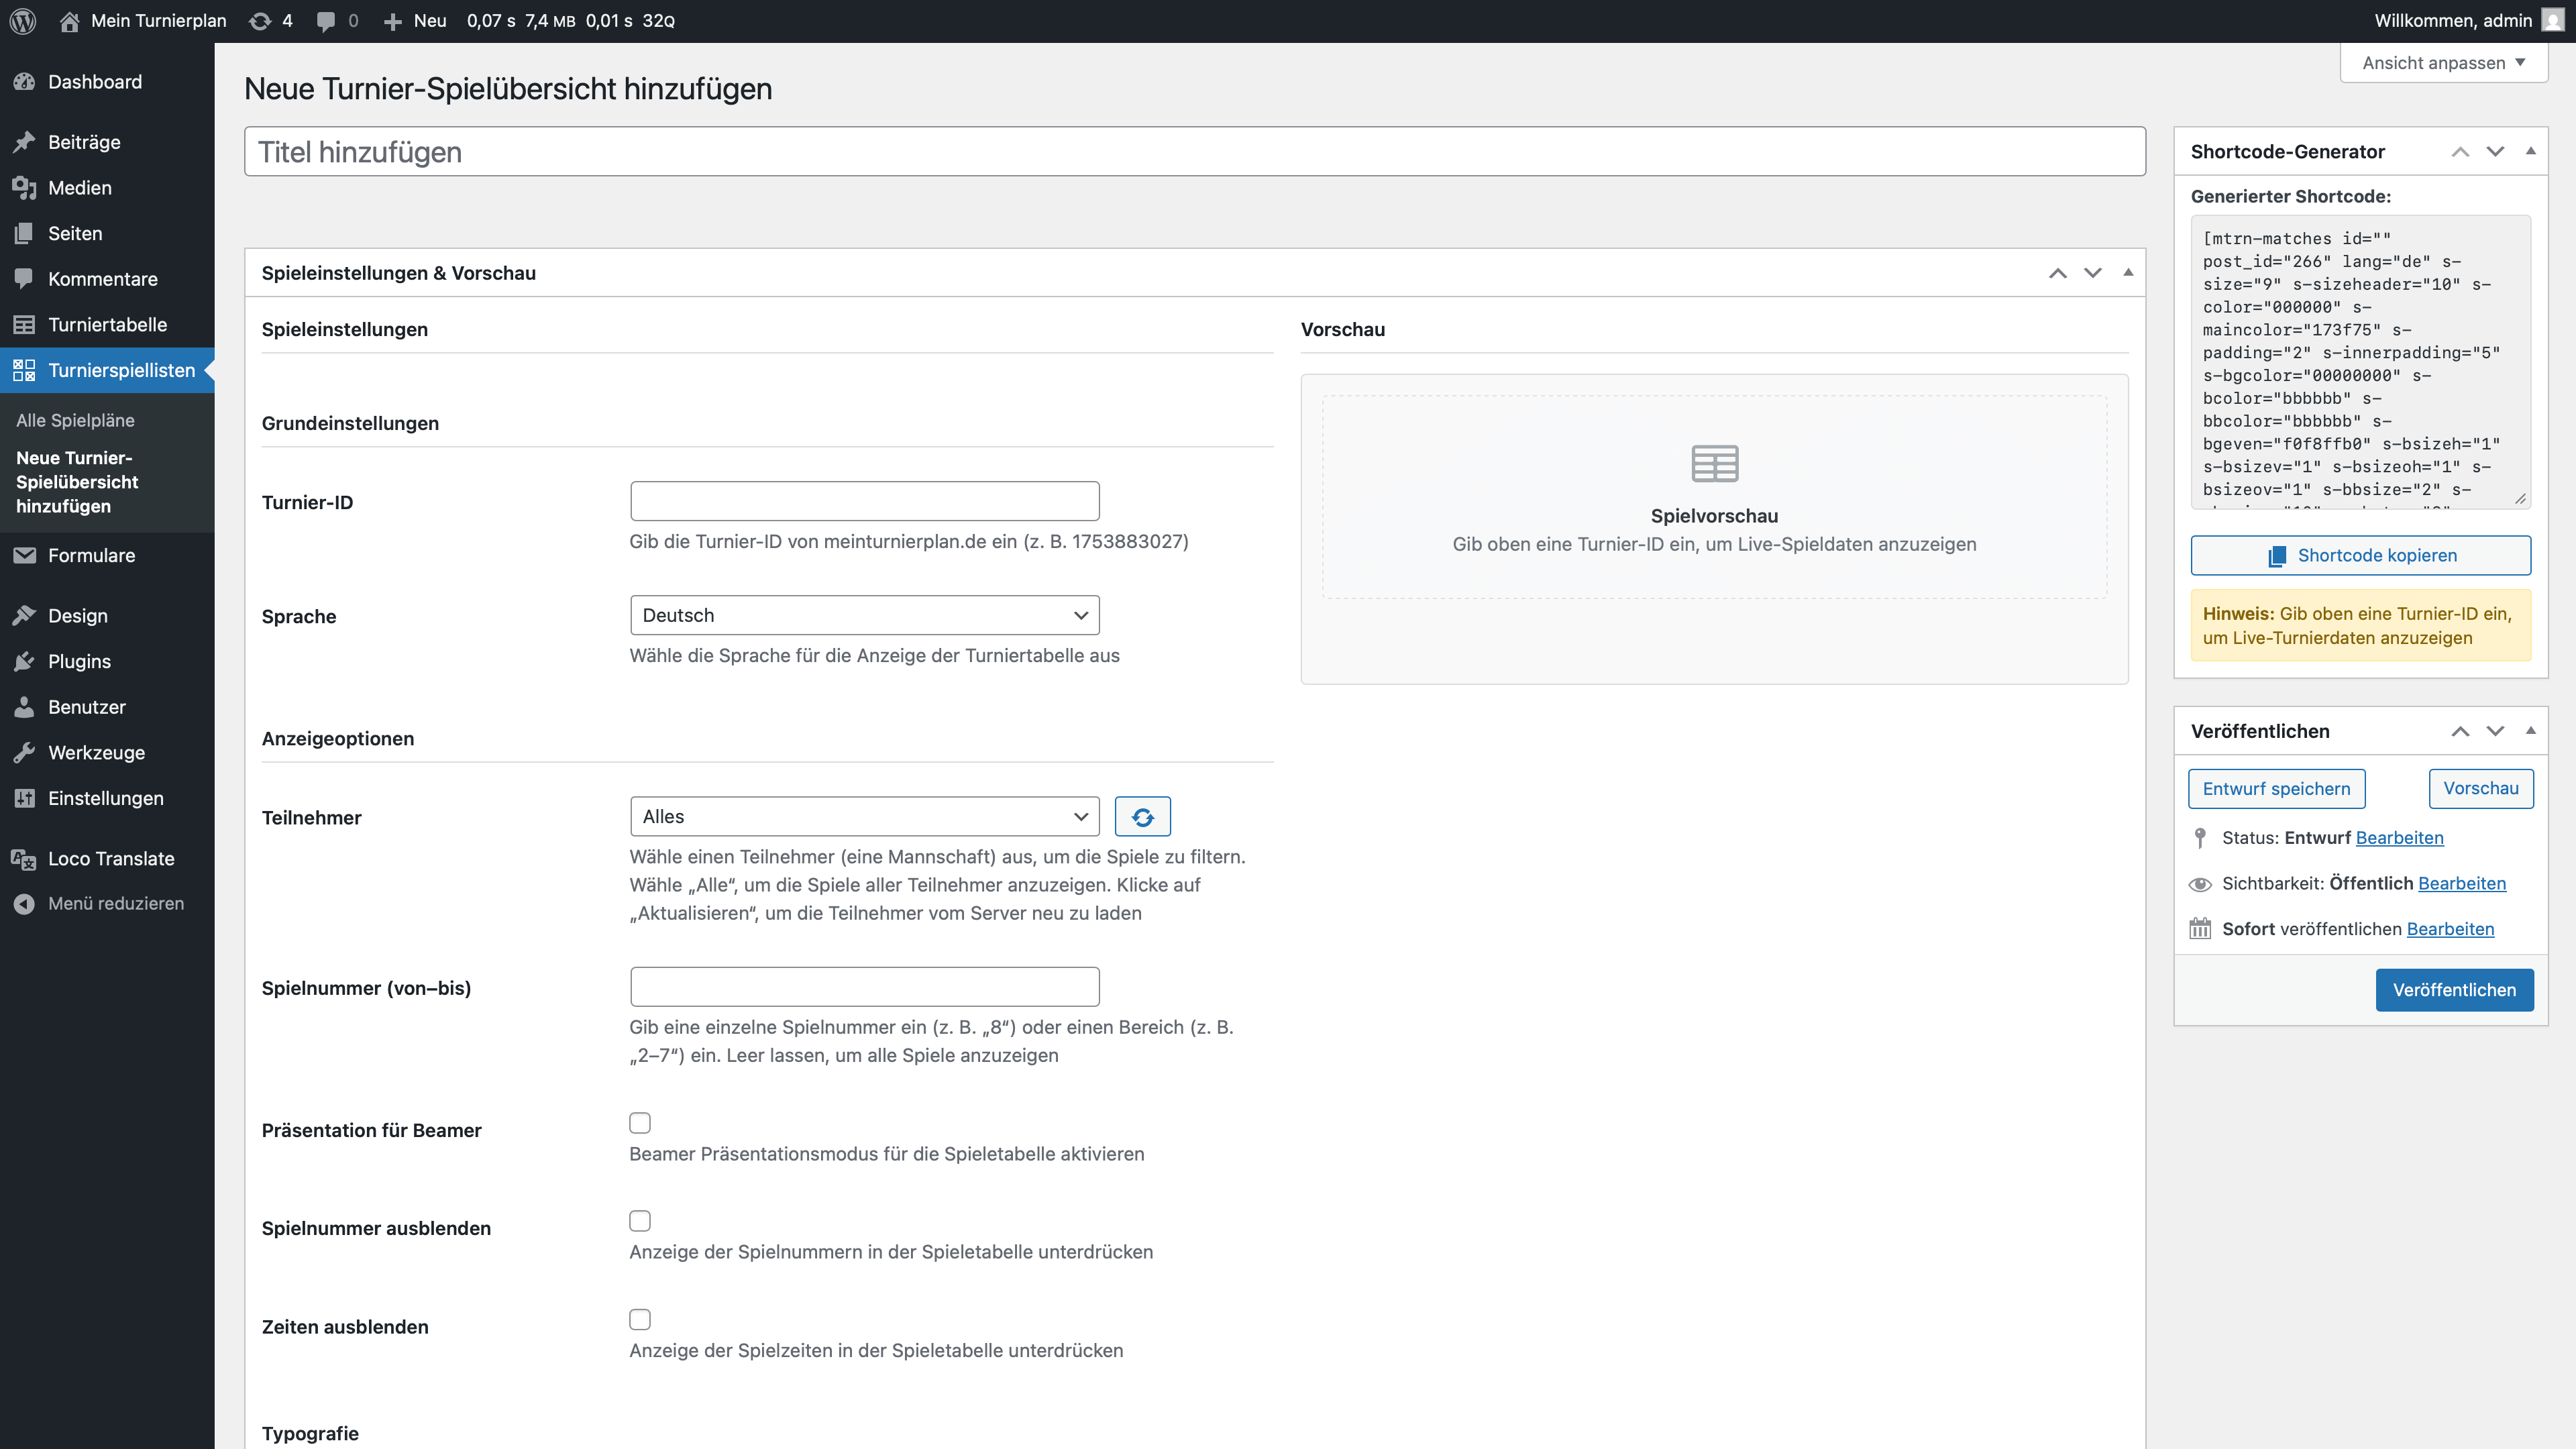Enable Präsentation für Beamer checkbox
The height and width of the screenshot is (1449, 2576).
coord(640,1123)
